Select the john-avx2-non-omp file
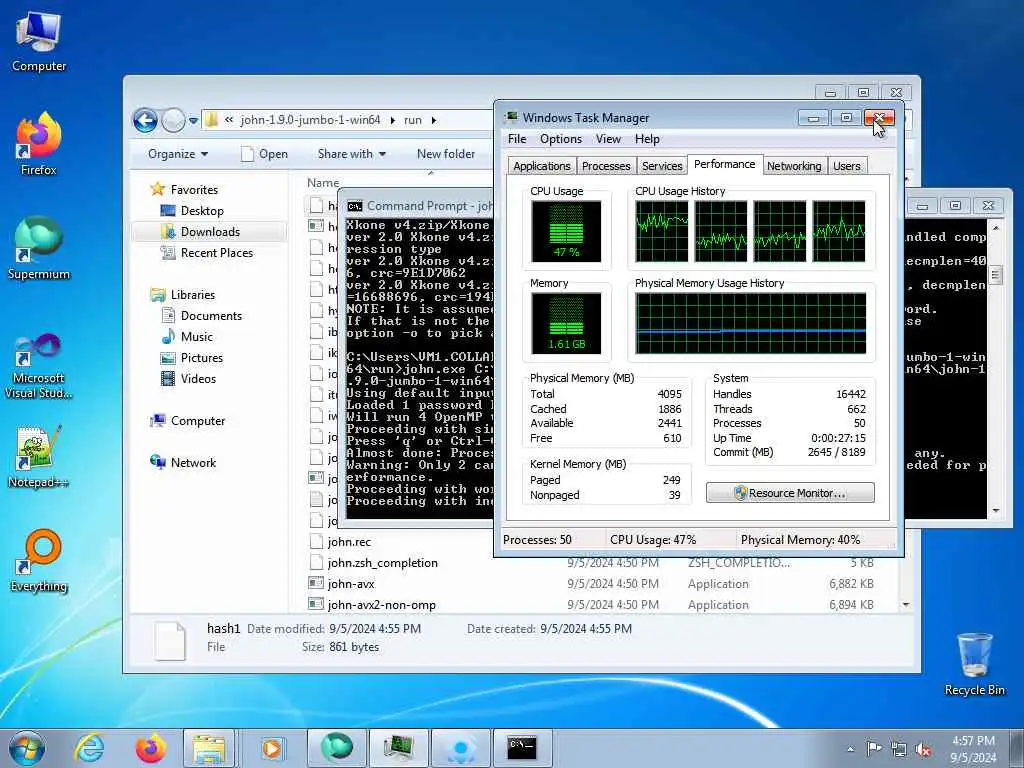 click(381, 605)
